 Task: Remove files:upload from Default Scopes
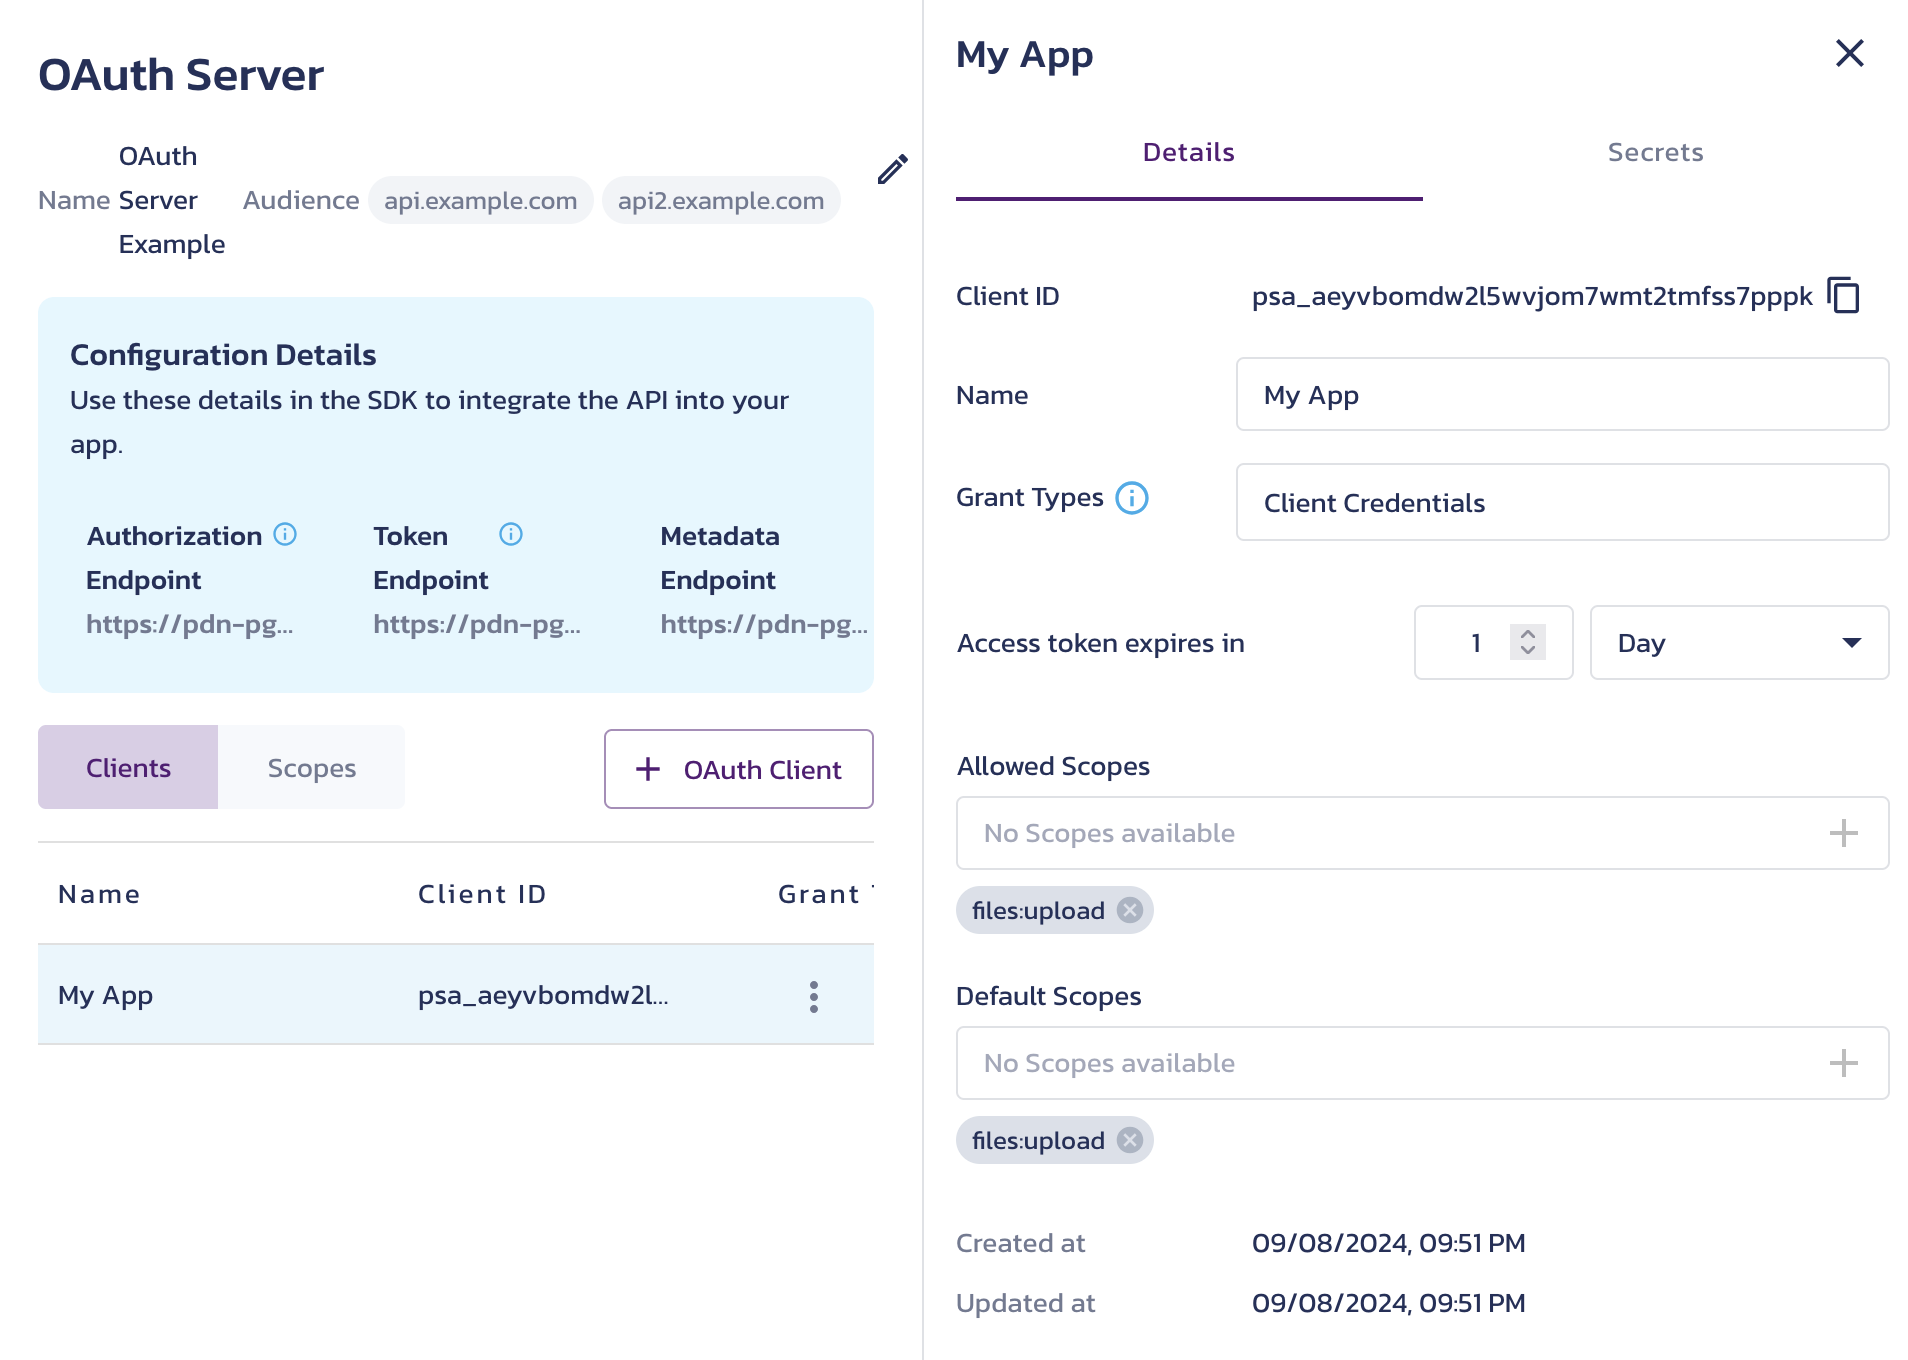pyautogui.click(x=1130, y=1140)
